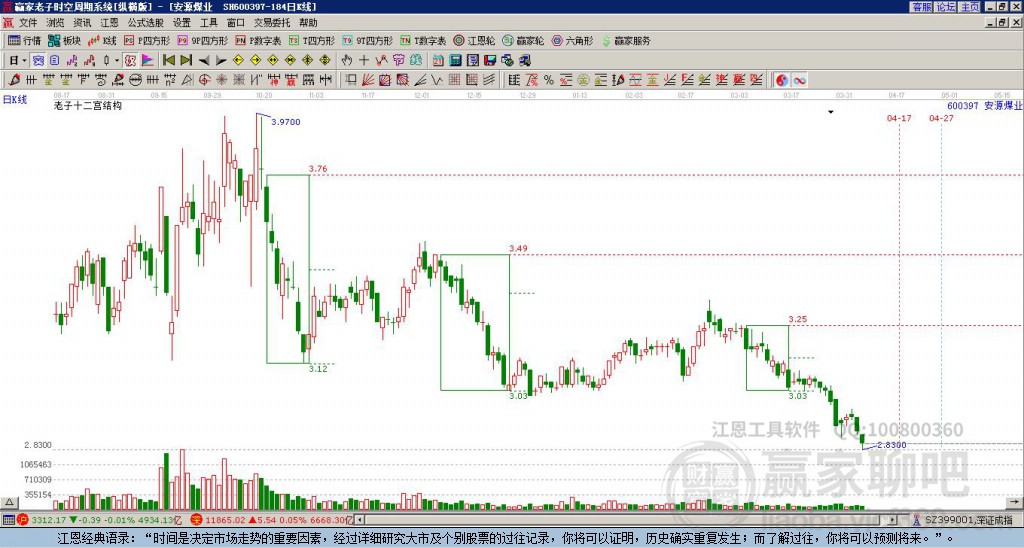The image size is (1024, 548).
Task: Open the T四方形 tool
Action: [312, 40]
